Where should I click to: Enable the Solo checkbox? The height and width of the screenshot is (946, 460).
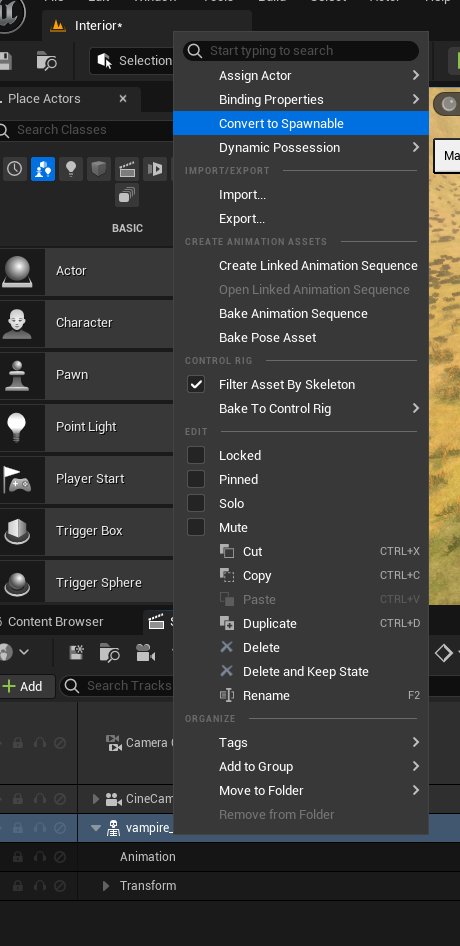click(196, 503)
